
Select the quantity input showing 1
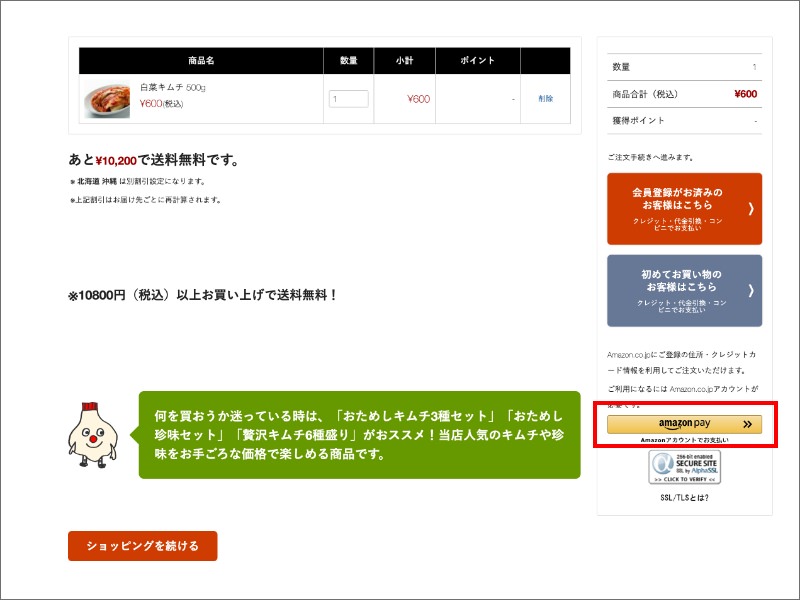click(347, 98)
